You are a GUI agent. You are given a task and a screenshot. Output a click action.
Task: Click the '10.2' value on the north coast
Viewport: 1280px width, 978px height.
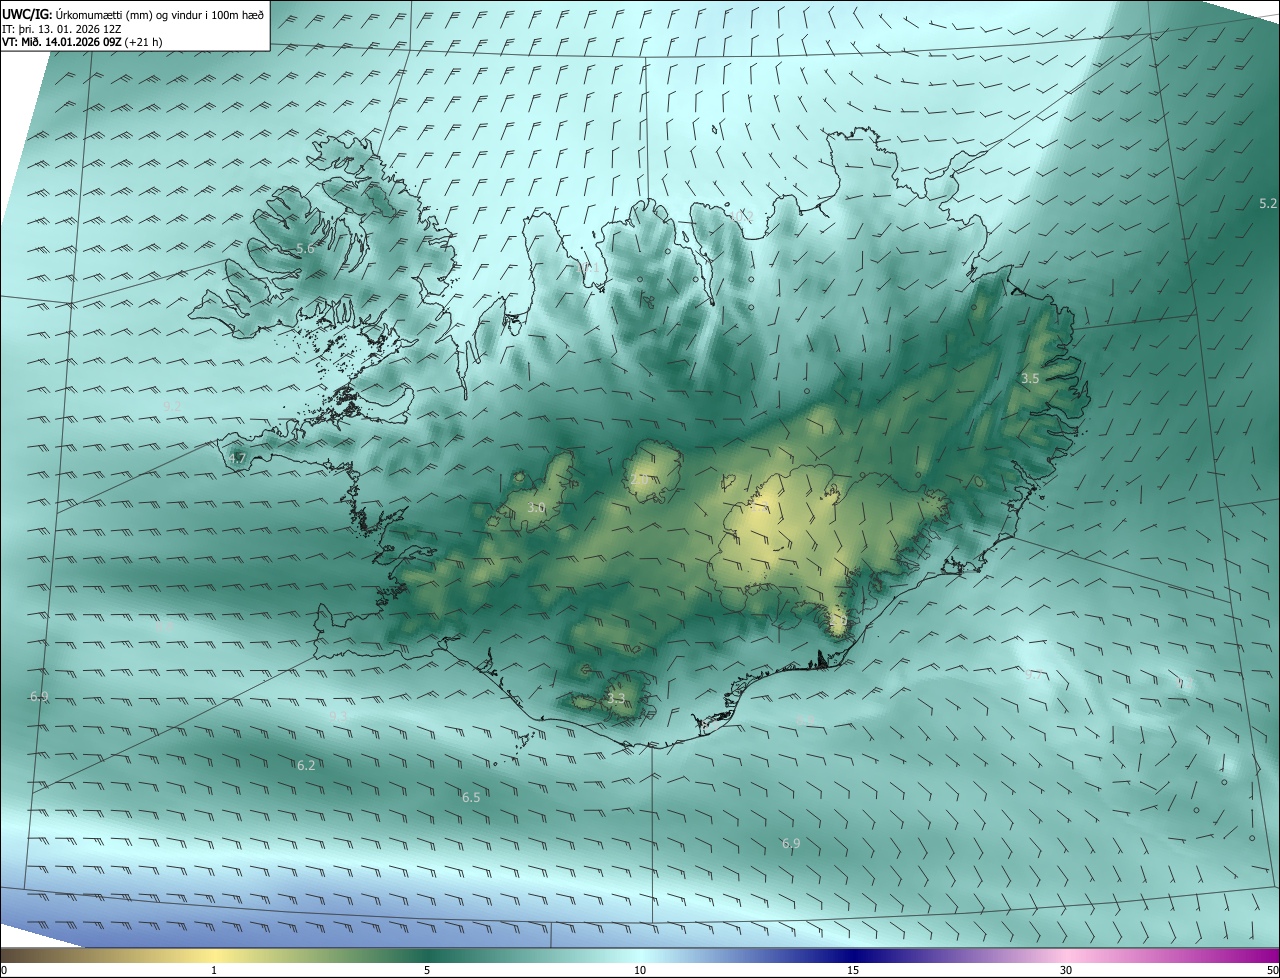point(741,216)
